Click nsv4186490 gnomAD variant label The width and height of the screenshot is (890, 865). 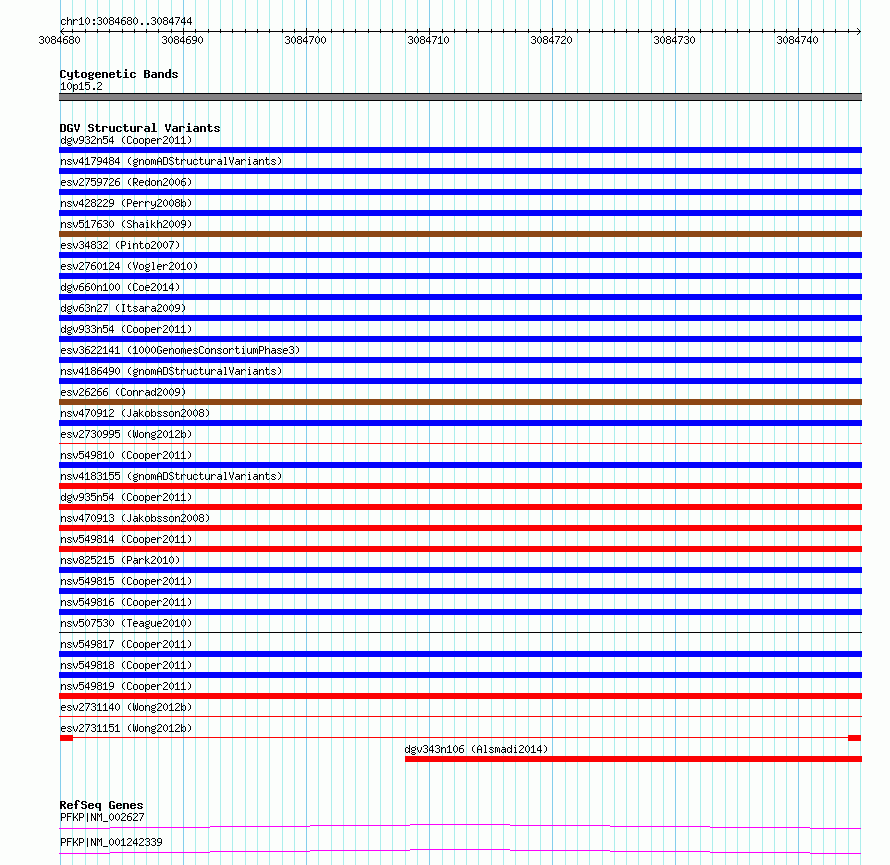coord(171,371)
